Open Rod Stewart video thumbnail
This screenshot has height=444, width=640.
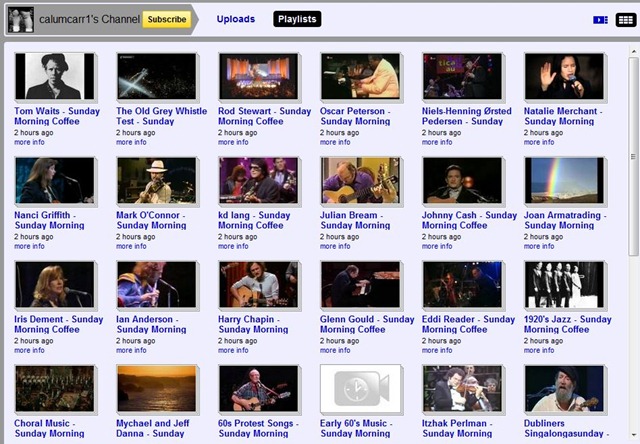tap(258, 76)
